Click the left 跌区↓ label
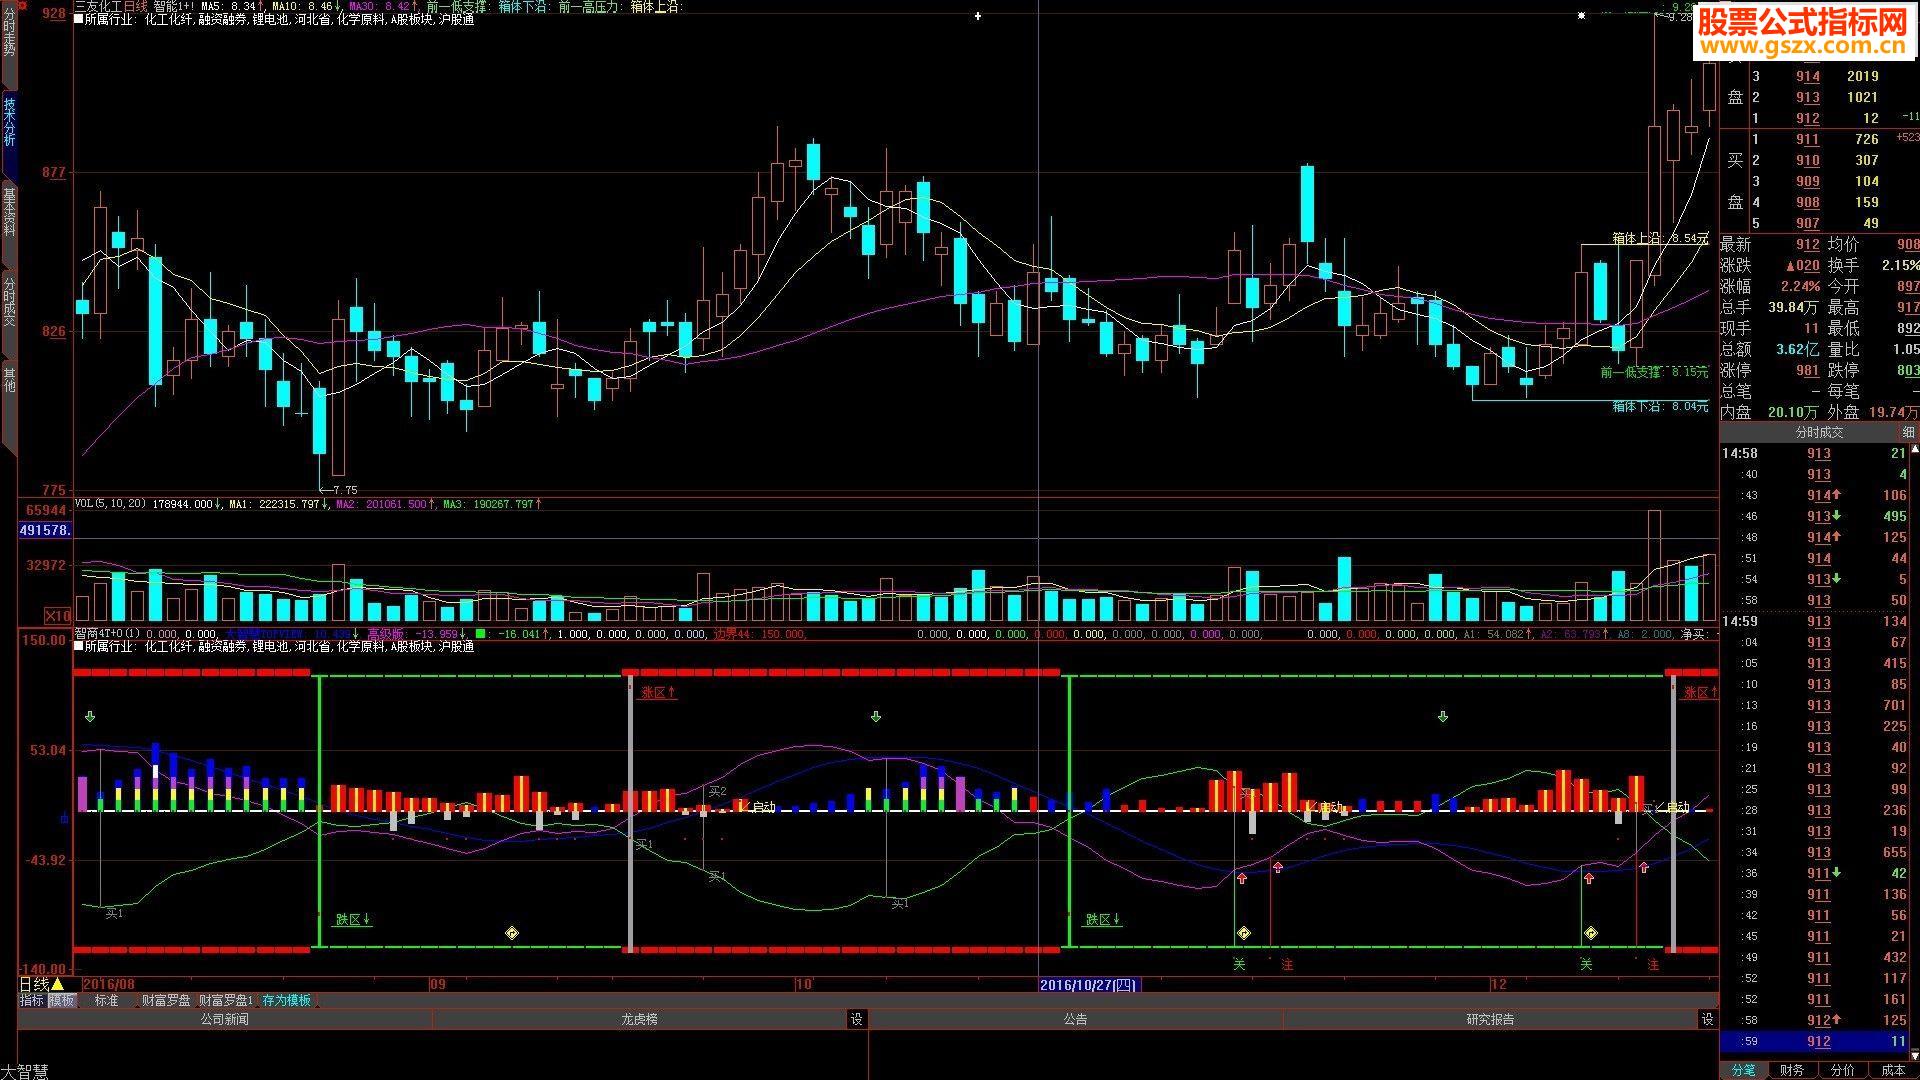The image size is (1920, 1080). (352, 919)
